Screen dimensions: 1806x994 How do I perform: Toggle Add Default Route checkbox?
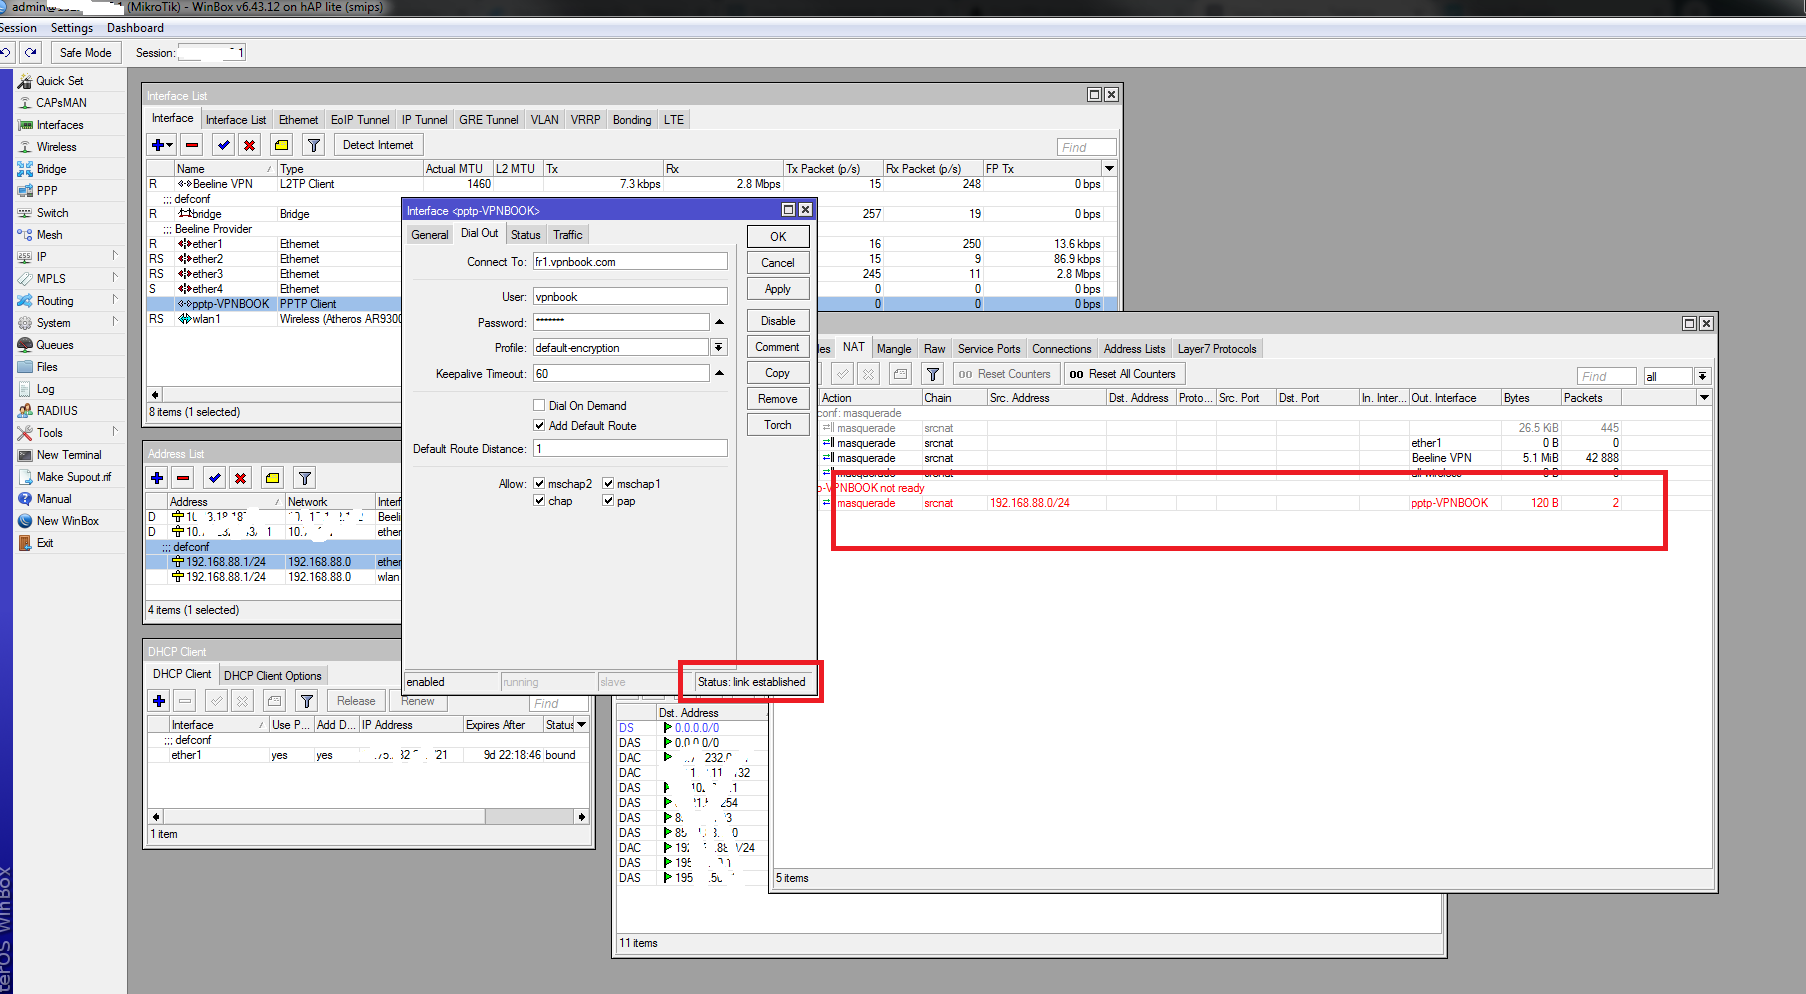pyautogui.click(x=539, y=426)
